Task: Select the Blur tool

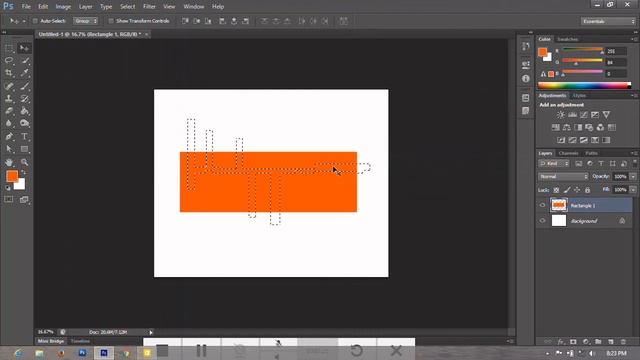Action: pos(9,123)
